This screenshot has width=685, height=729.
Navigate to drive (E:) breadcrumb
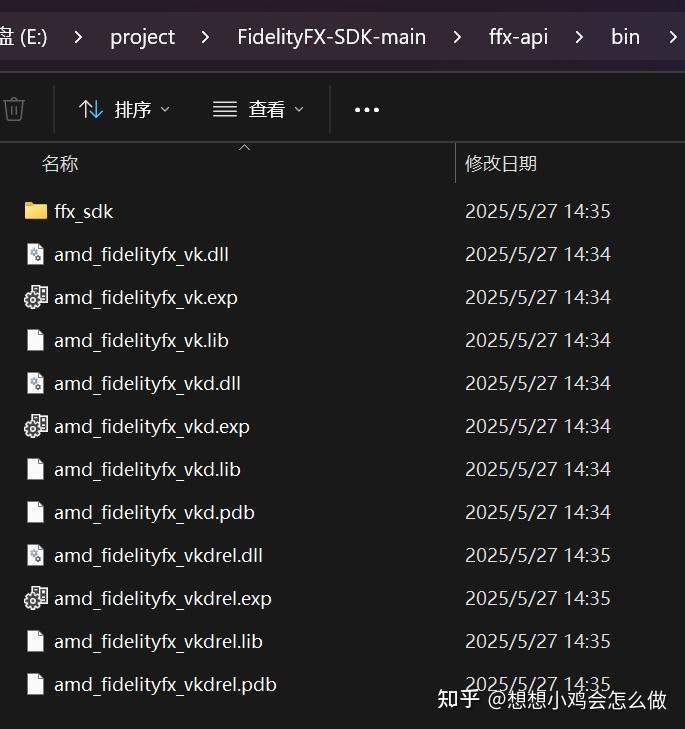(24, 37)
